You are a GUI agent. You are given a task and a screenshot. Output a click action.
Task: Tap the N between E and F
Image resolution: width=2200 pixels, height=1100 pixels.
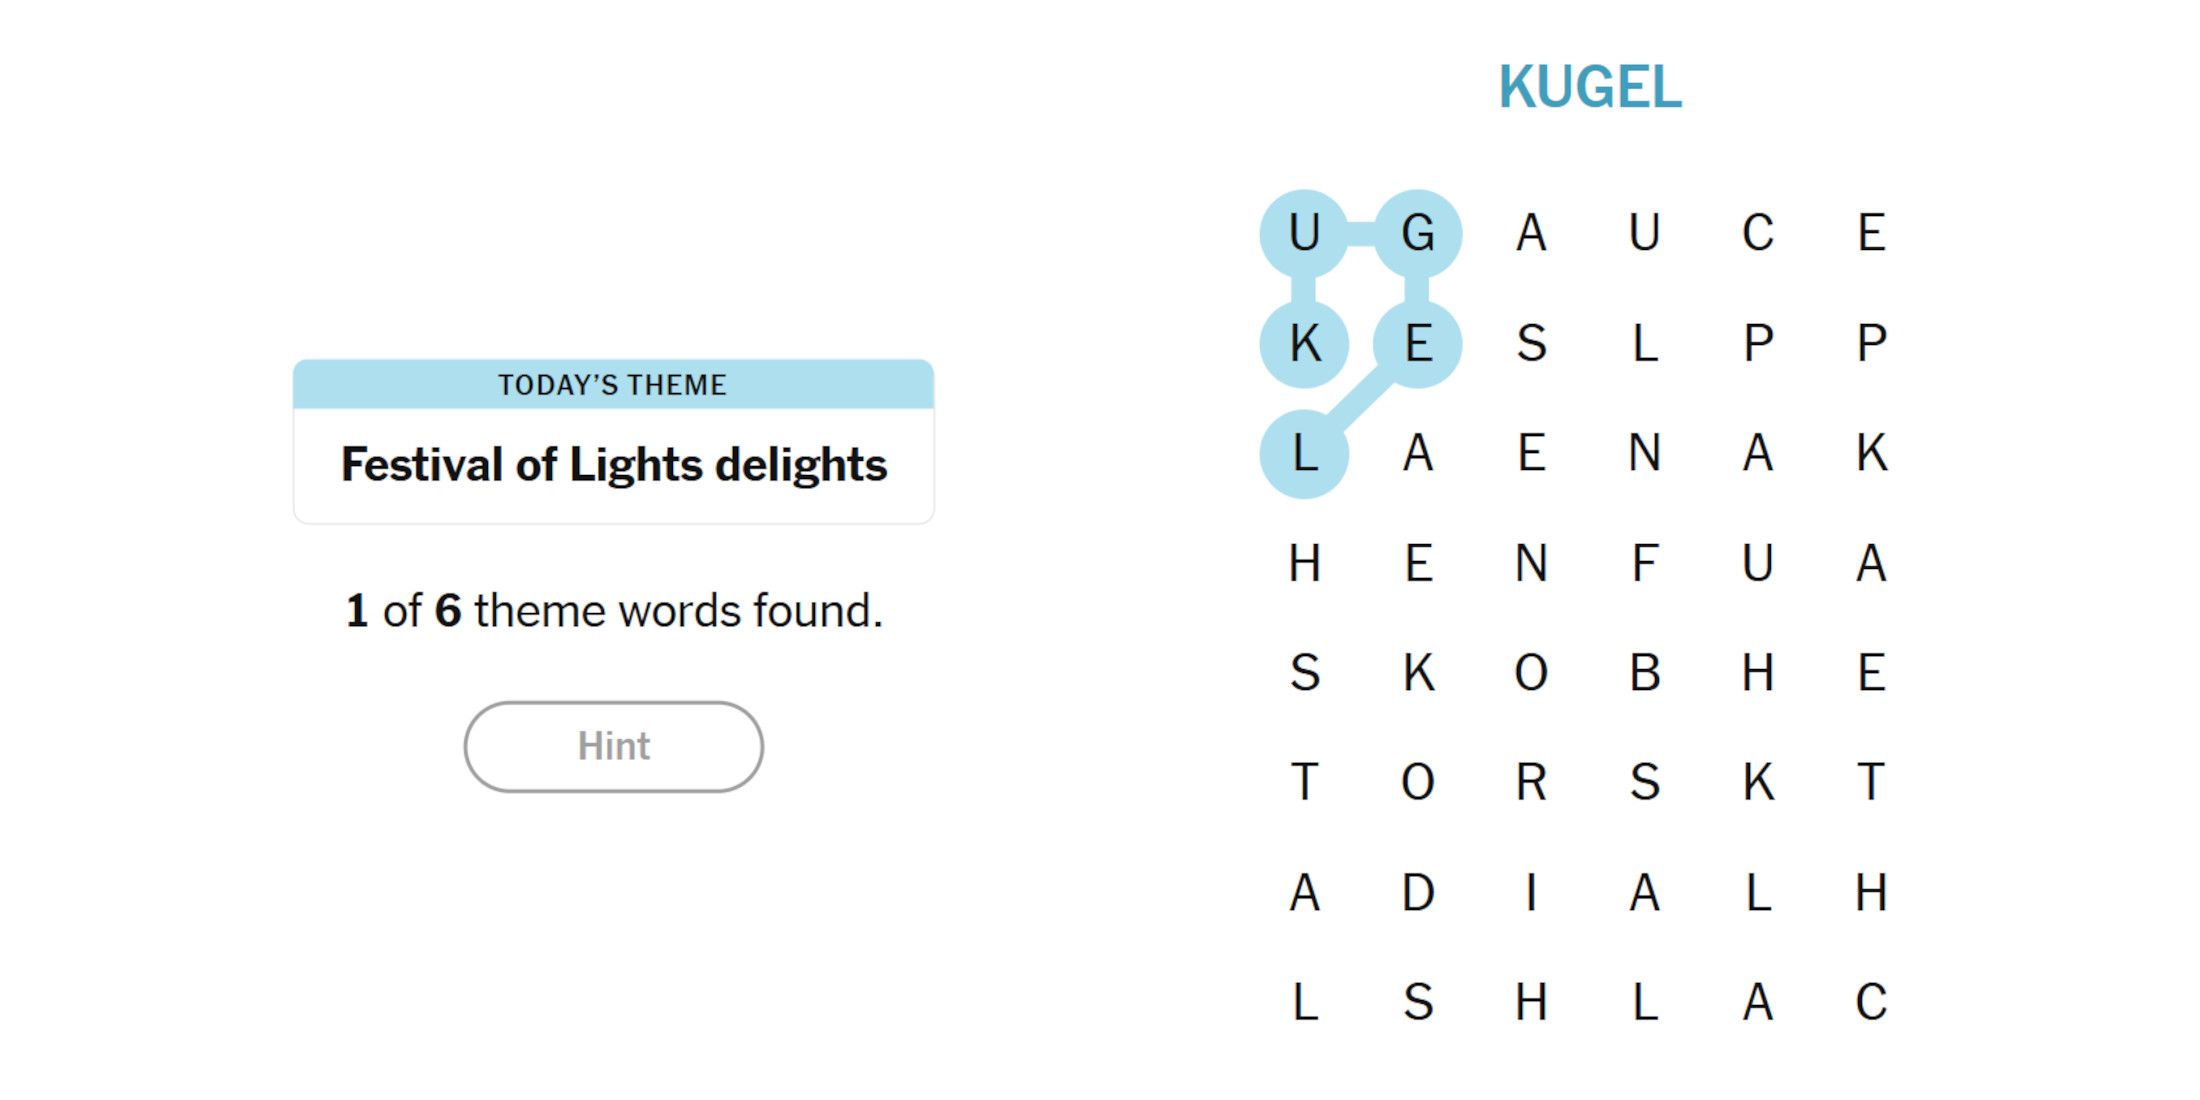tap(1531, 563)
